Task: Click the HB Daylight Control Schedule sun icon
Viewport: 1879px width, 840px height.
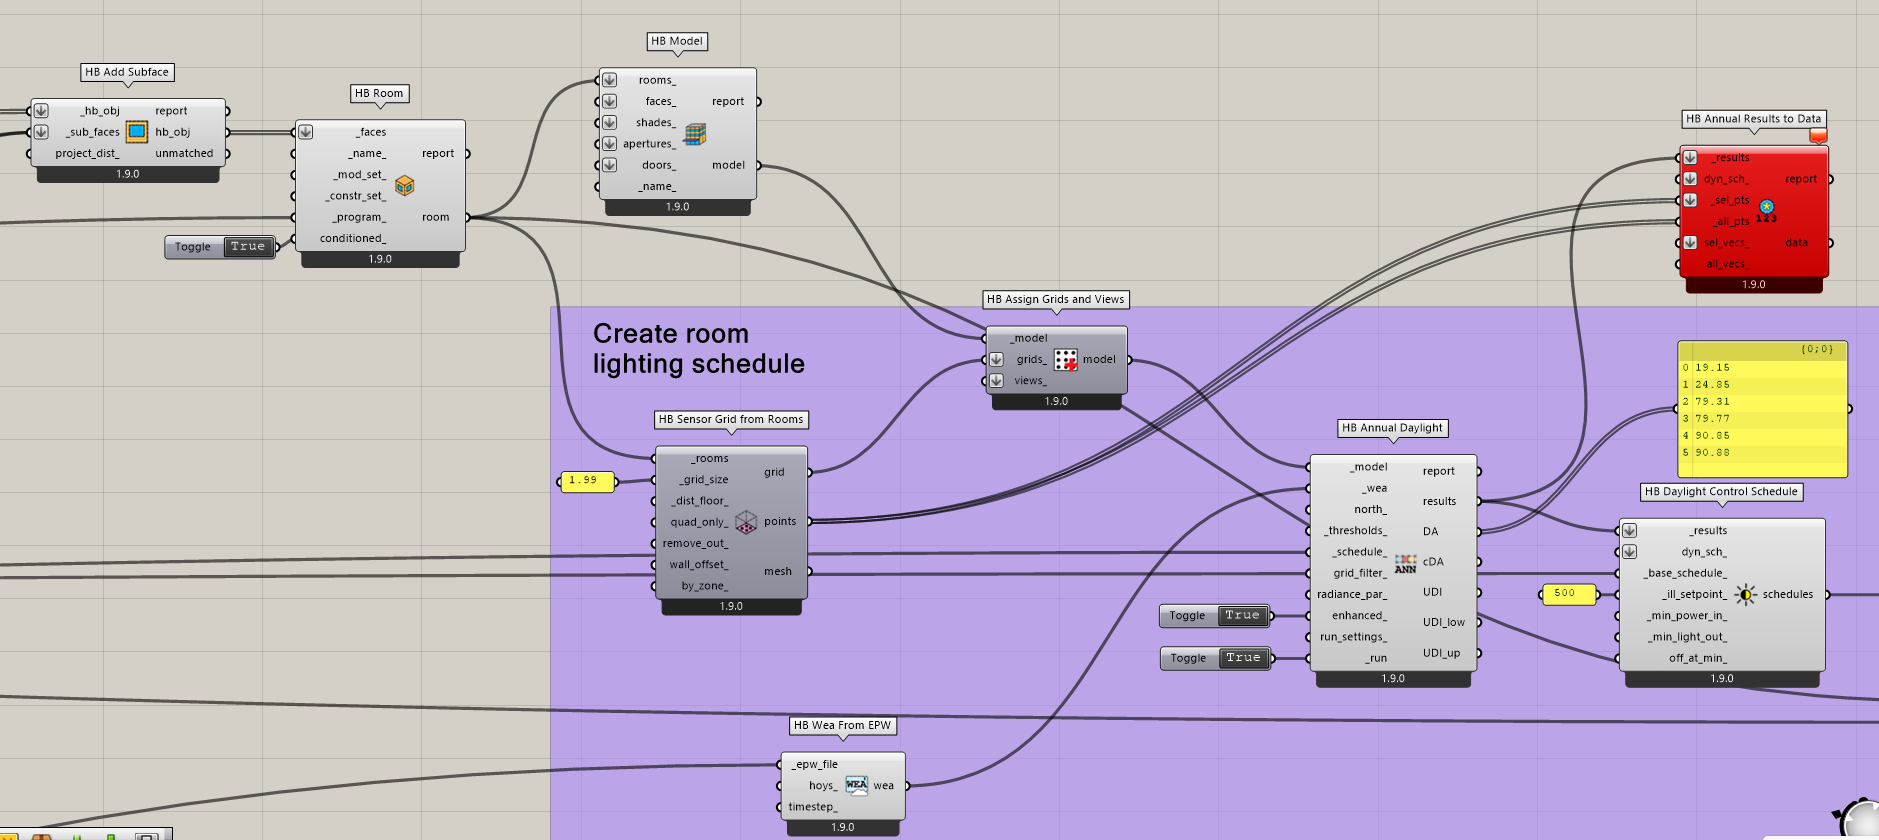Action: tap(1745, 595)
